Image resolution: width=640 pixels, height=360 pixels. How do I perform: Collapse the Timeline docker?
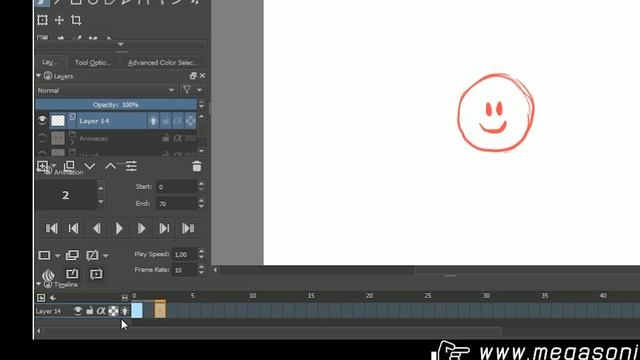(38, 284)
